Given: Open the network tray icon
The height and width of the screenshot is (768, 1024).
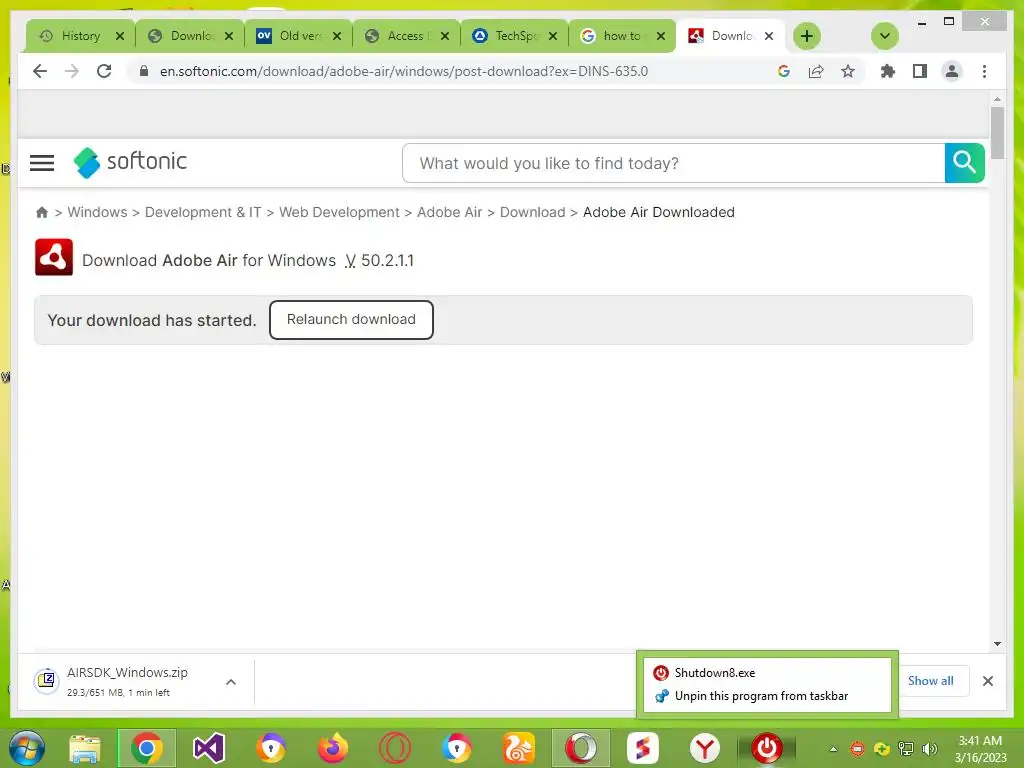Looking at the screenshot, I should tap(905, 749).
